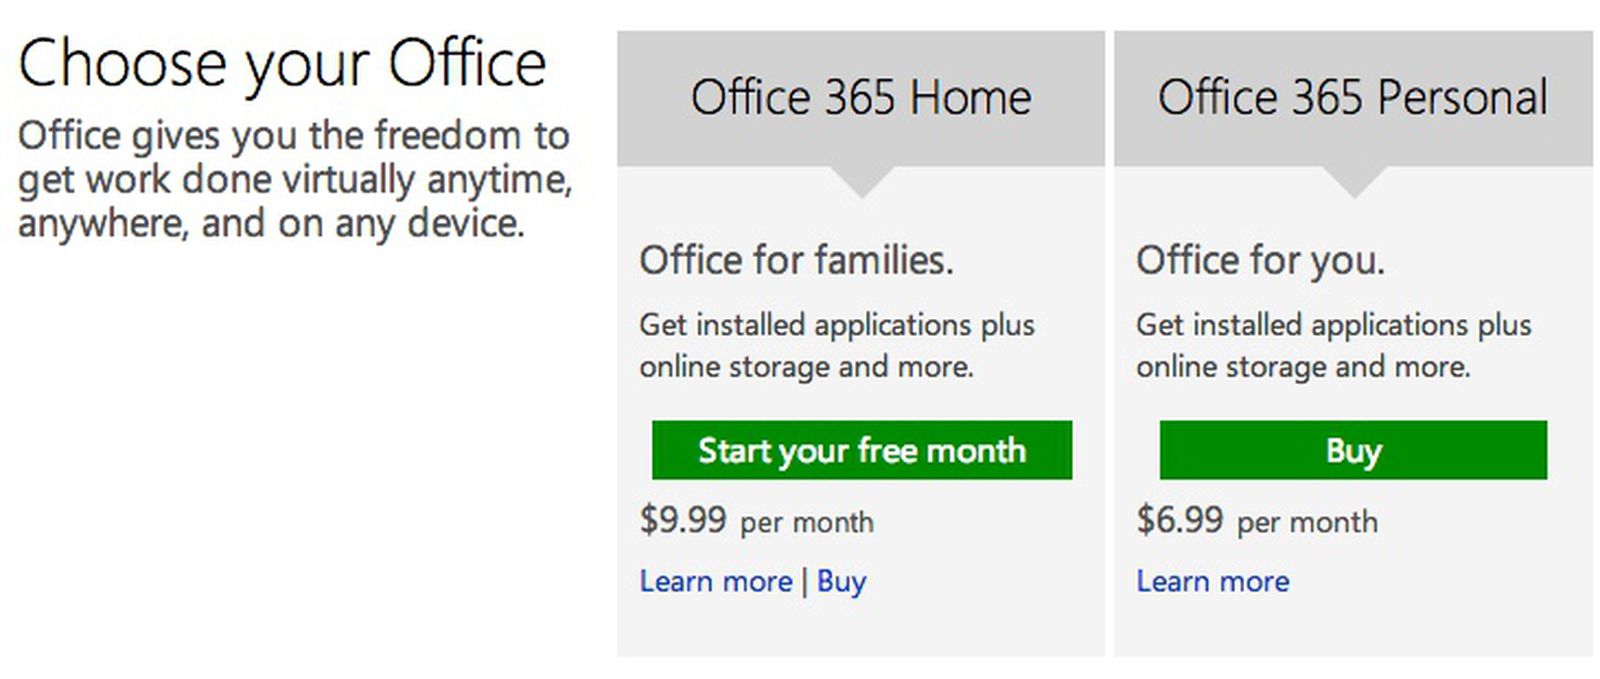This screenshot has height=679, width=1600.
Task: Click the separator between Learn more and Buy
Action: click(806, 581)
